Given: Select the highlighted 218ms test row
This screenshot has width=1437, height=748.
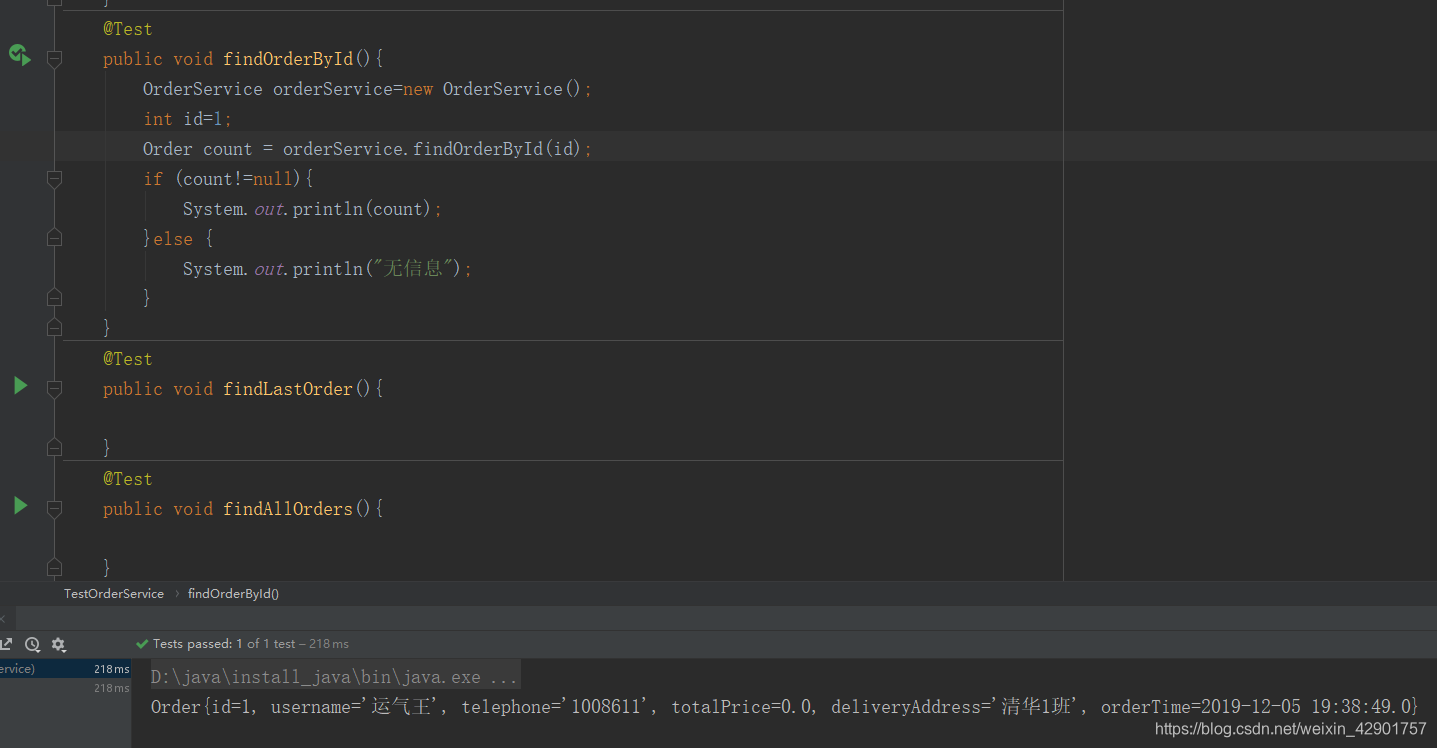Looking at the screenshot, I should pyautogui.click(x=66, y=669).
